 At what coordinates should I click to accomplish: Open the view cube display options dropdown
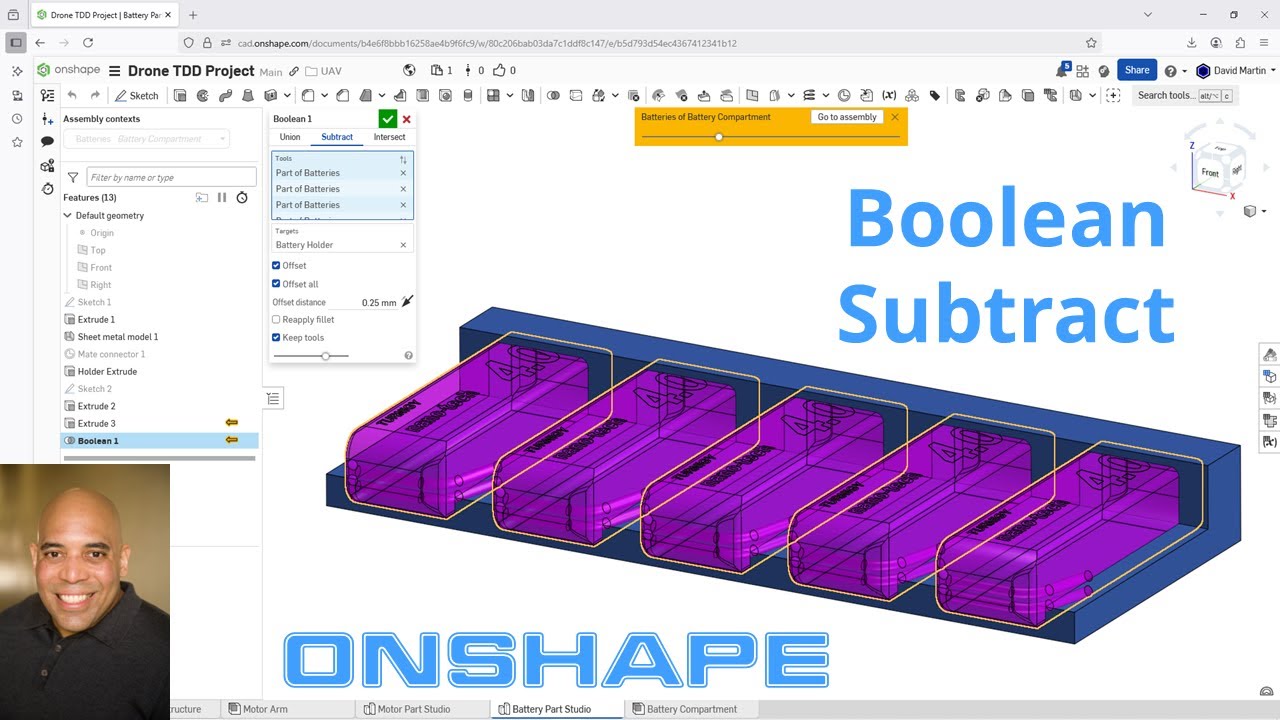click(x=1254, y=211)
